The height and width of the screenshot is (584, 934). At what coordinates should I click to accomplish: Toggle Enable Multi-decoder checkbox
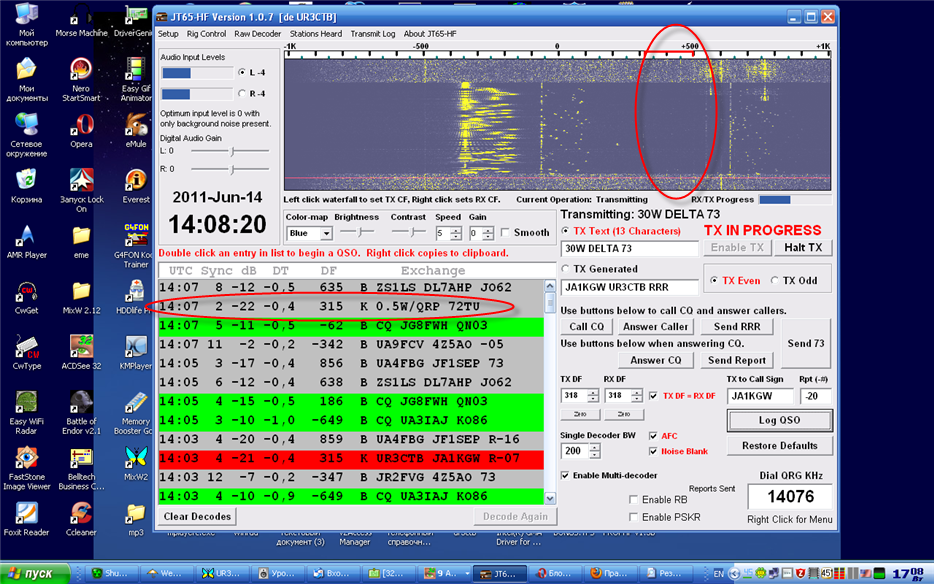(565, 475)
